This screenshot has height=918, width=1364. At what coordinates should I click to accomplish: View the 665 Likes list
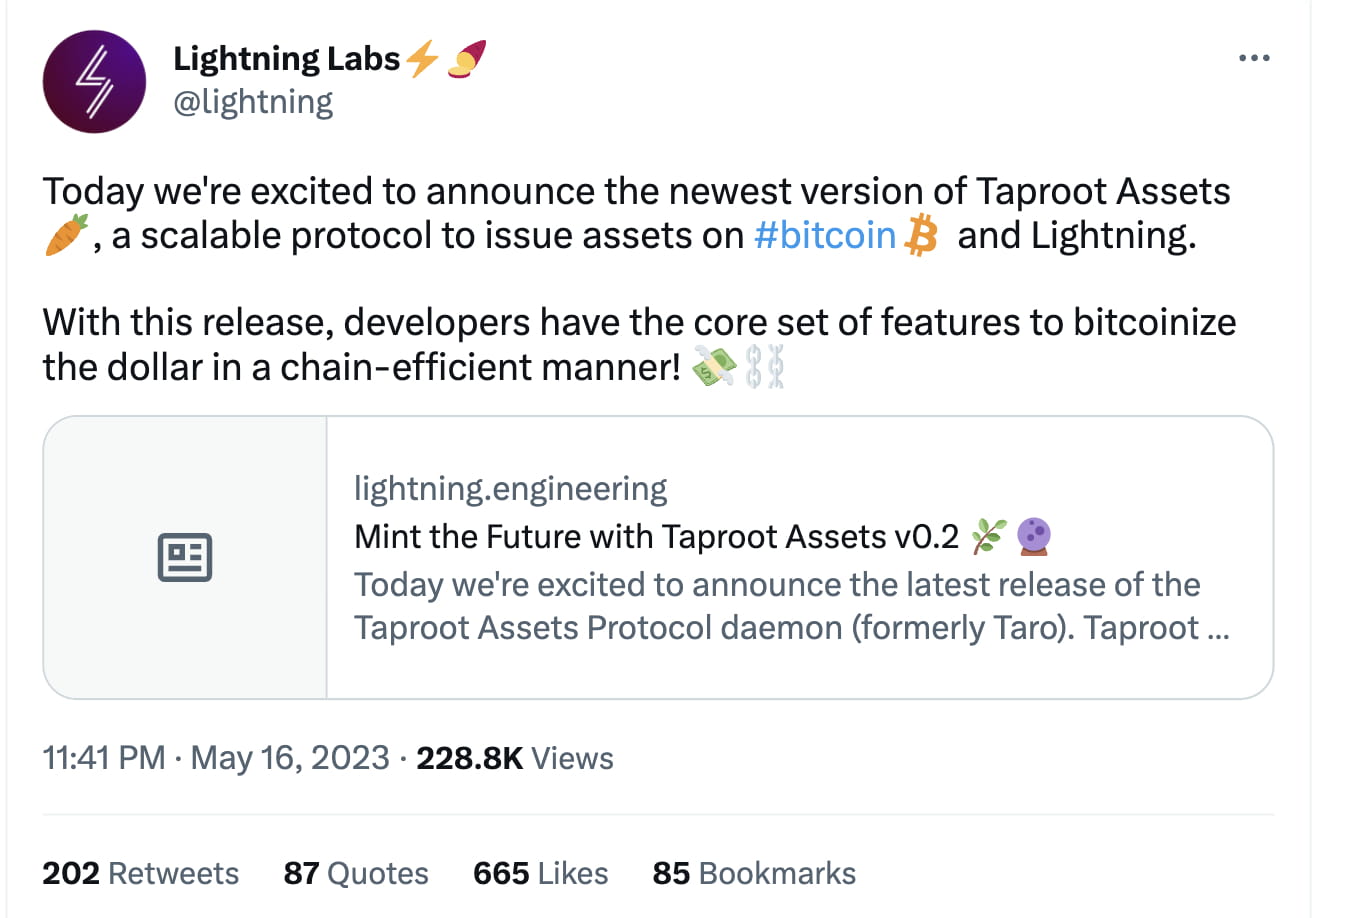539,872
